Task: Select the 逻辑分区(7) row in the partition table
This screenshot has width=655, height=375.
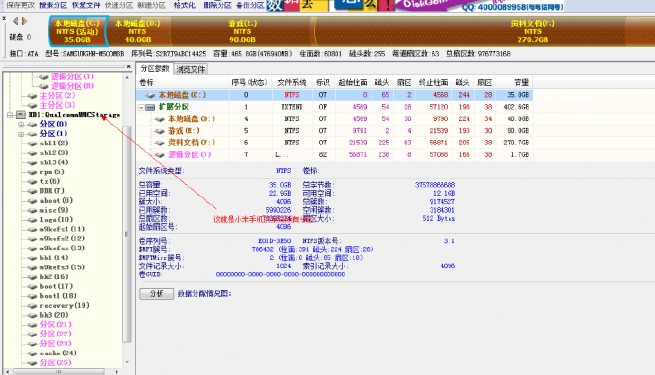Action: click(x=335, y=155)
